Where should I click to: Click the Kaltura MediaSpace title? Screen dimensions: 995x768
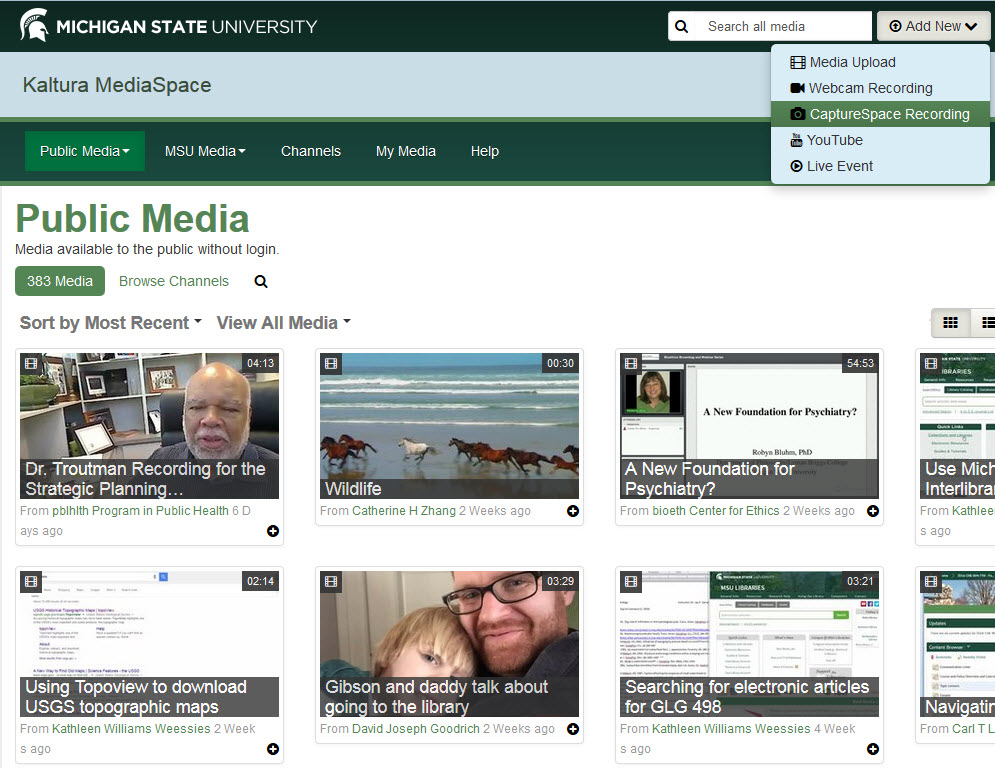click(117, 85)
